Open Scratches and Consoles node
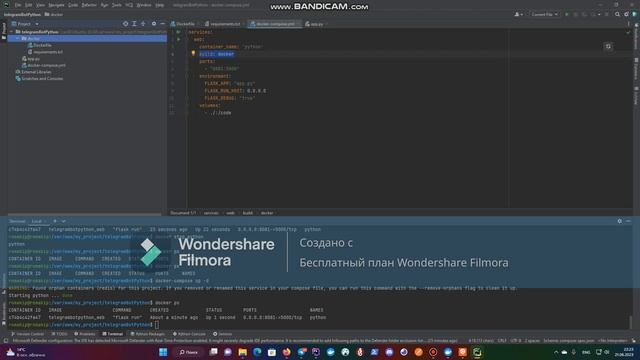 tap(39, 78)
